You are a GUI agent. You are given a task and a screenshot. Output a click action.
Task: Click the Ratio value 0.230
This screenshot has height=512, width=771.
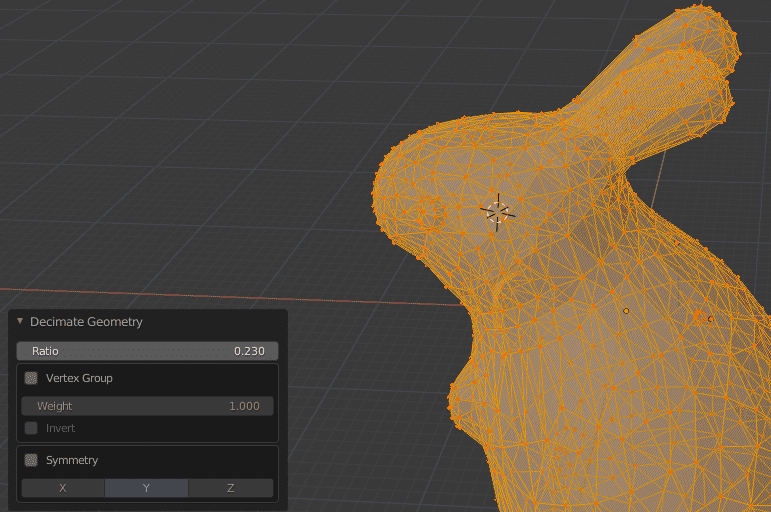pyautogui.click(x=249, y=351)
